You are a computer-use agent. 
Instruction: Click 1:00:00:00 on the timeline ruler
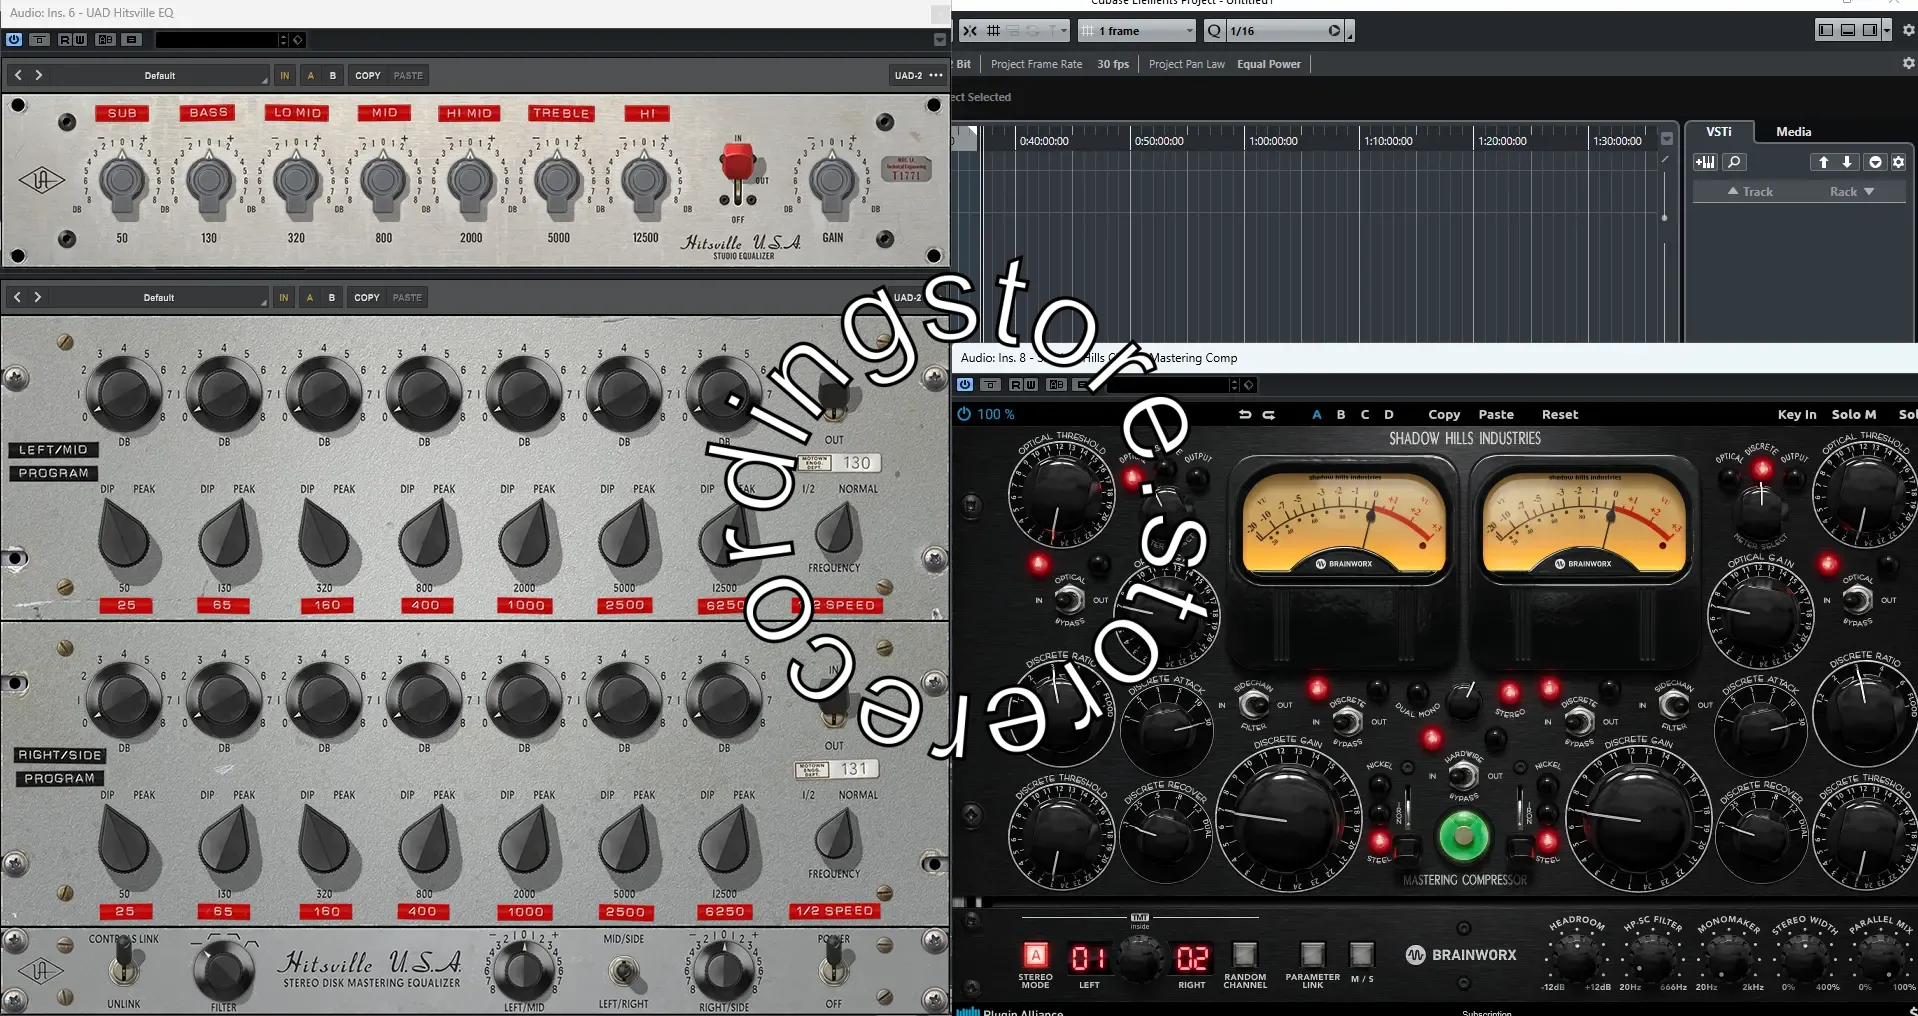tap(1273, 141)
